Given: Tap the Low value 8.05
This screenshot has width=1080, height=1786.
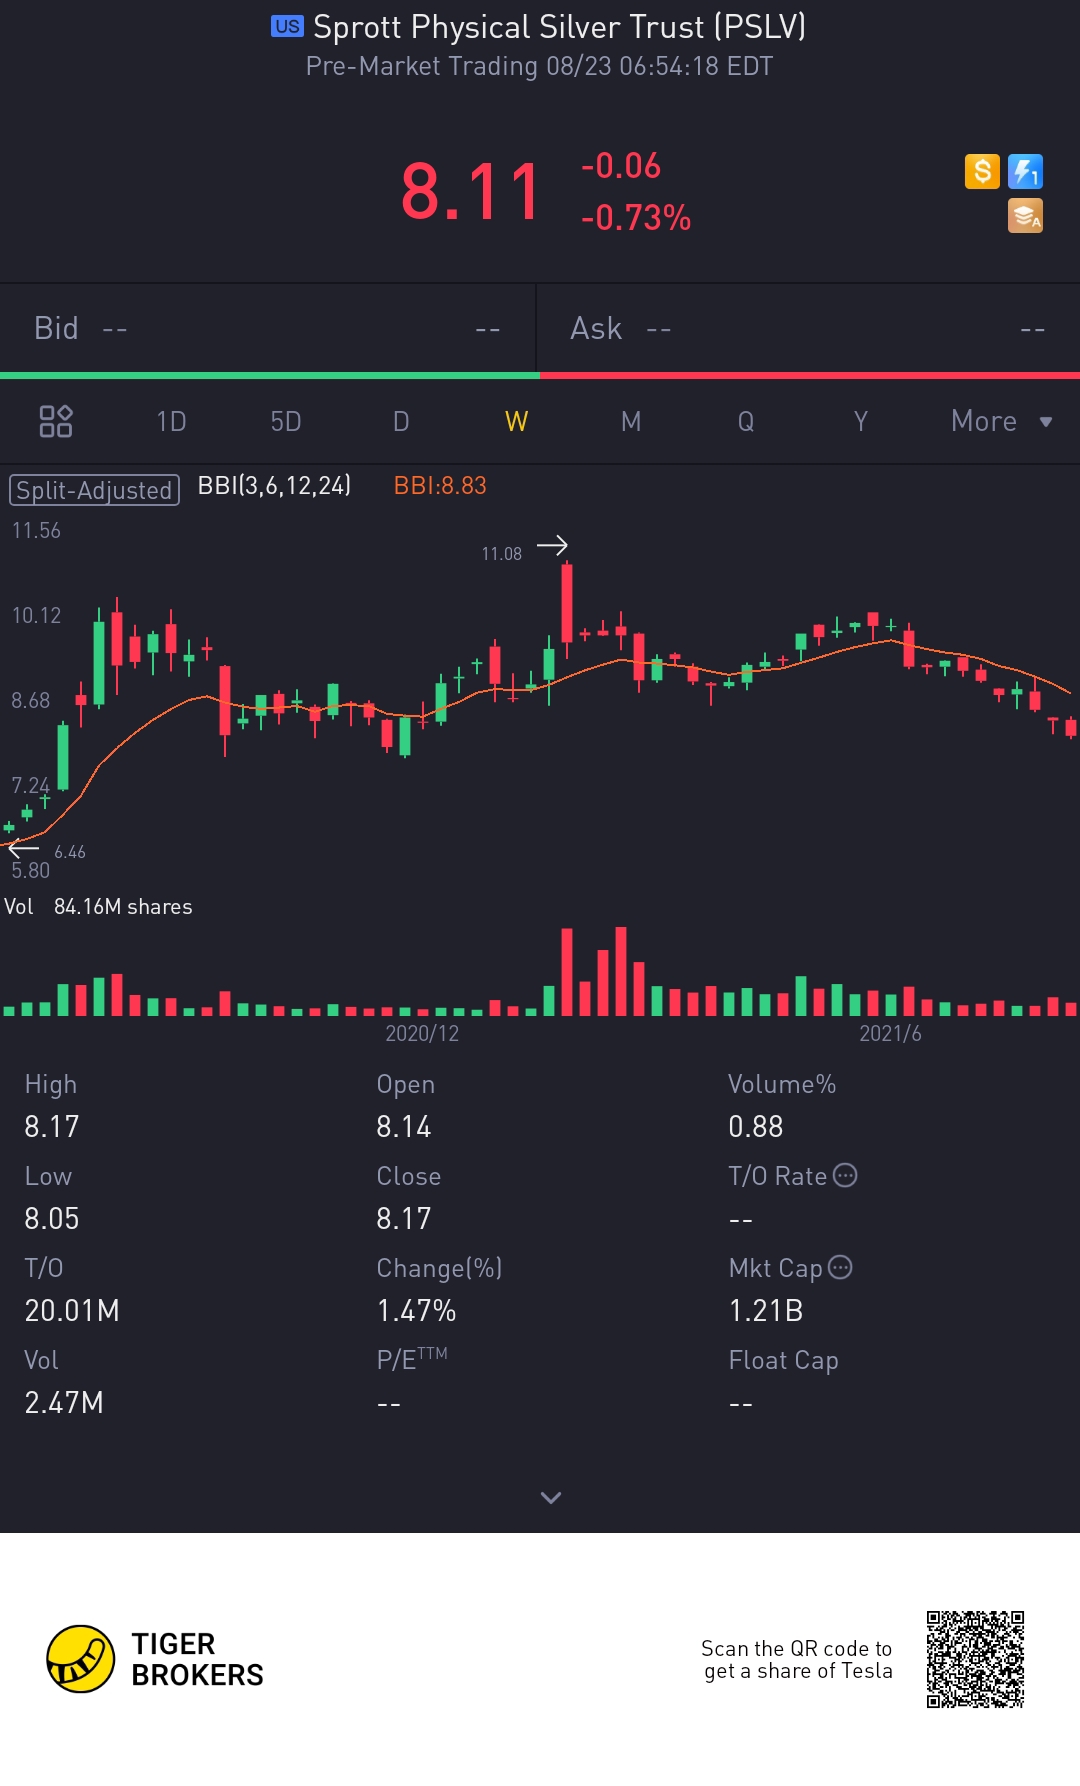Looking at the screenshot, I should coord(52,1219).
